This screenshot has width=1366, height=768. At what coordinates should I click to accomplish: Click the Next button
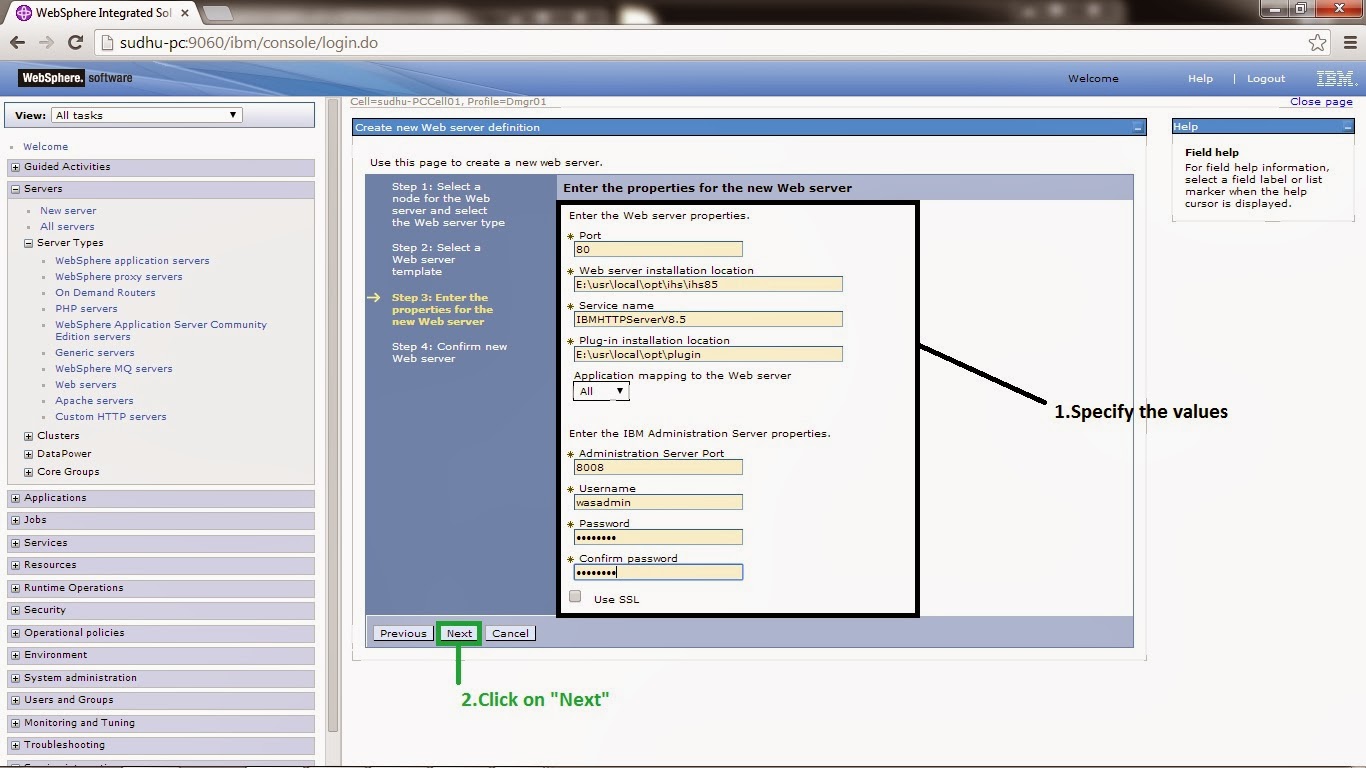point(459,633)
